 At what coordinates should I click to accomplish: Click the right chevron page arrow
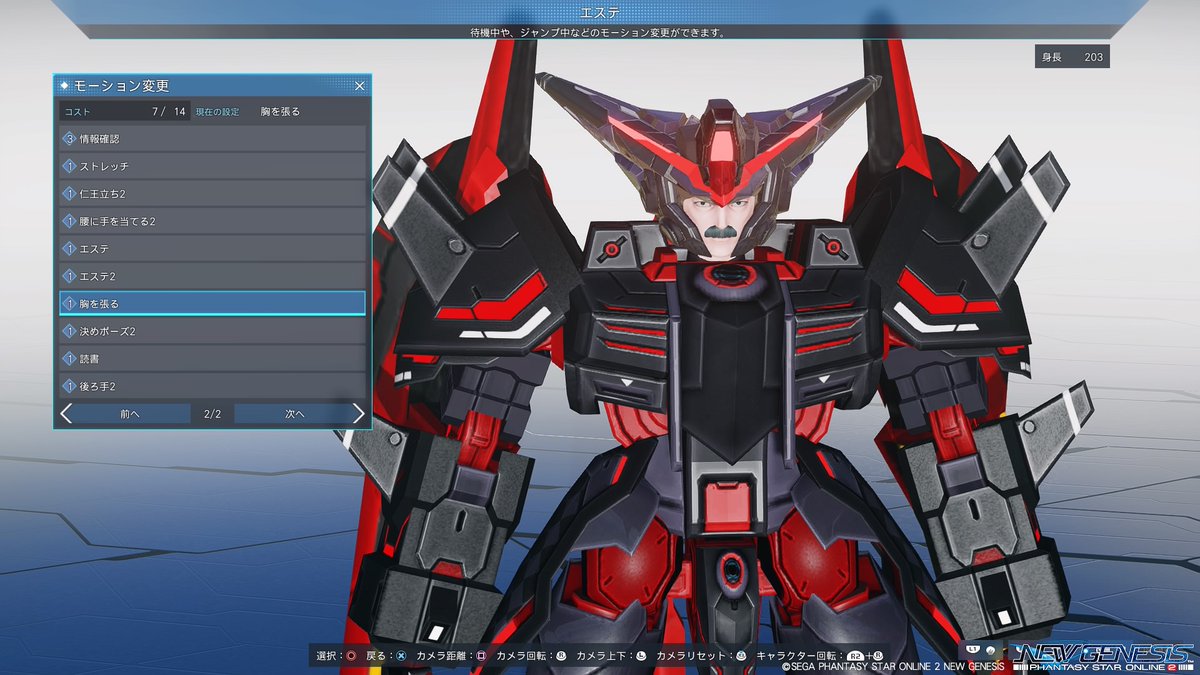359,413
